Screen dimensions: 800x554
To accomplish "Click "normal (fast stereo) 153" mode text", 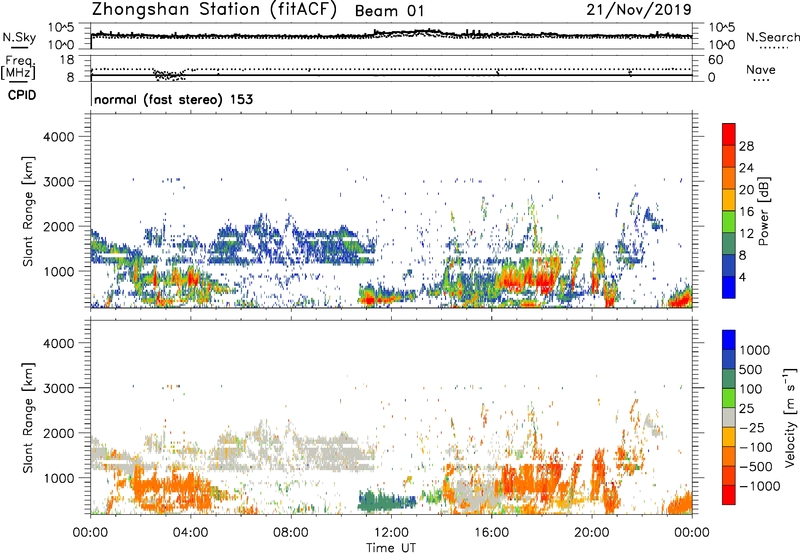I will click(173, 99).
